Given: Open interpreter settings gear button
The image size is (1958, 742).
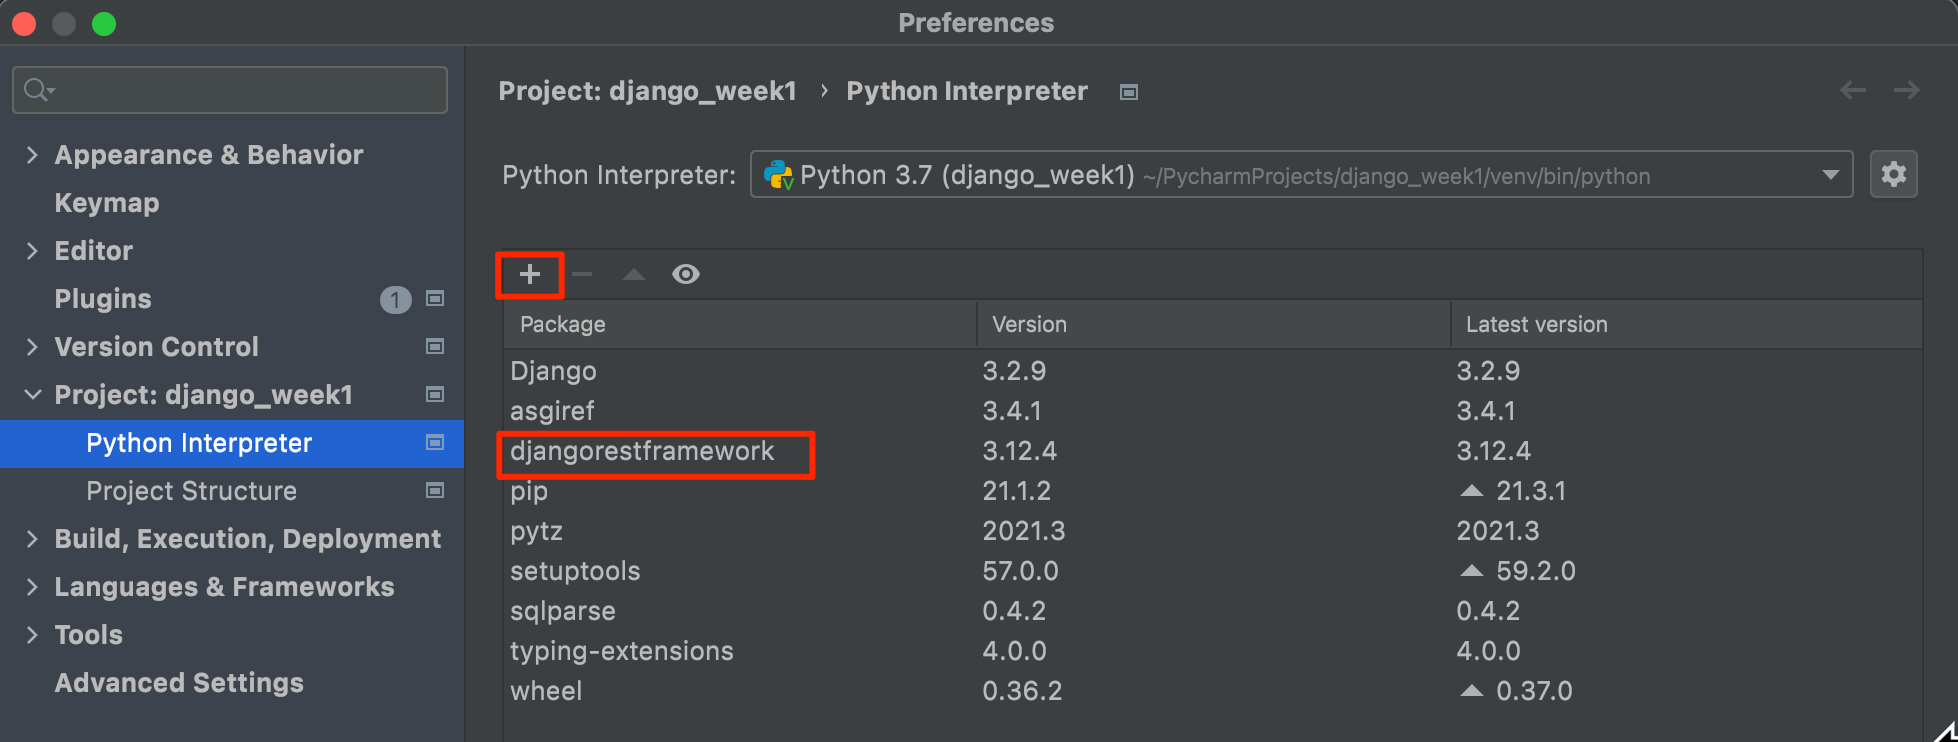Looking at the screenshot, I should click(x=1894, y=175).
